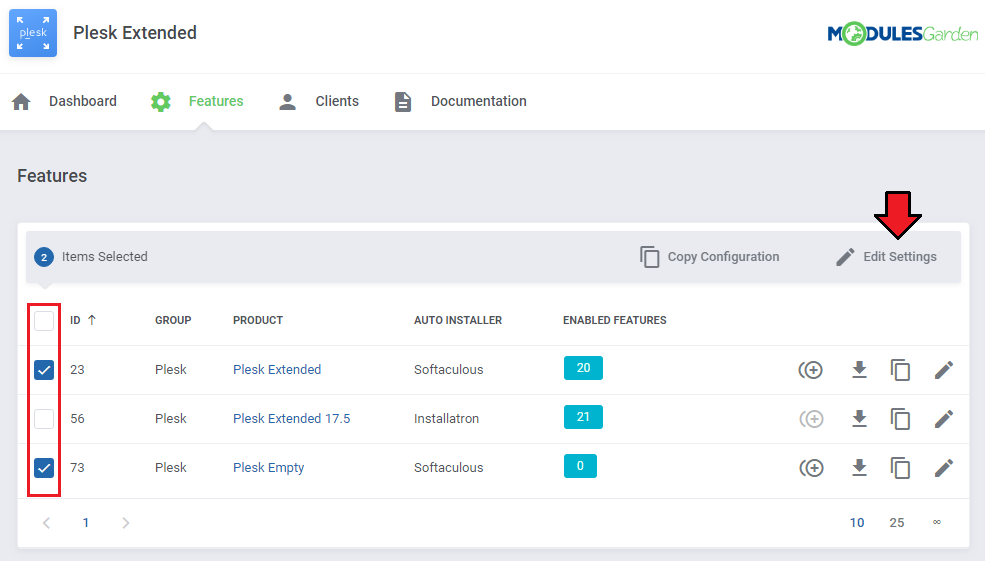Check the checkbox for product ID 56
The height and width of the screenshot is (561, 985).
[44, 419]
